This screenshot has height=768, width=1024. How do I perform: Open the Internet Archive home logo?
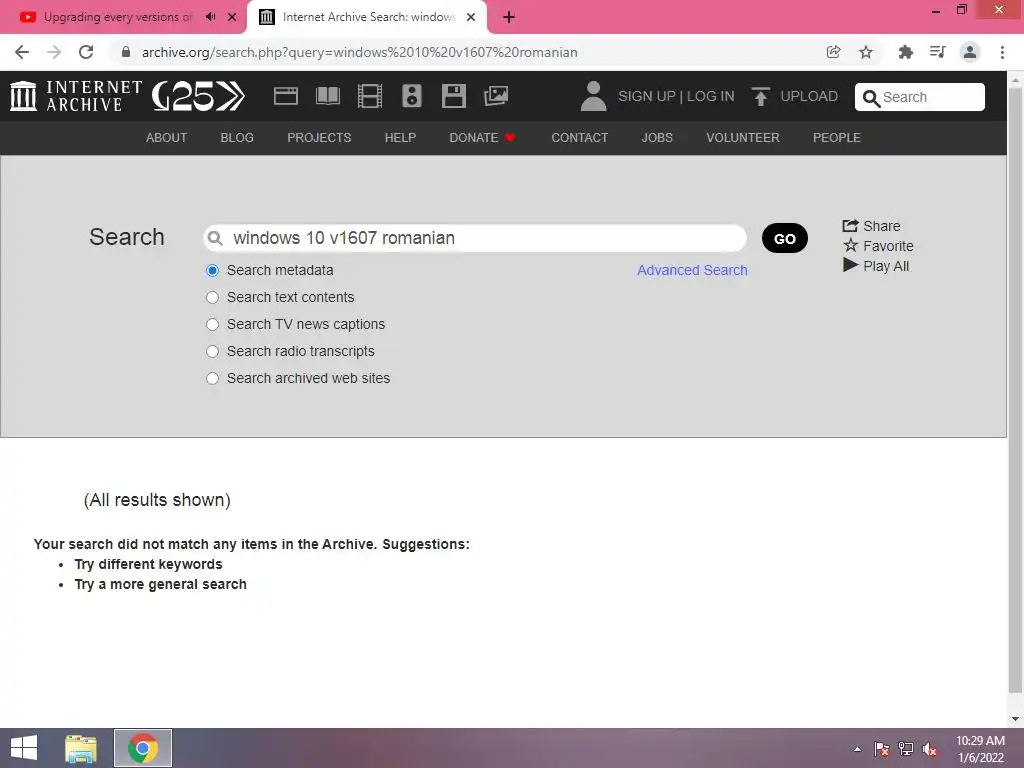click(76, 96)
